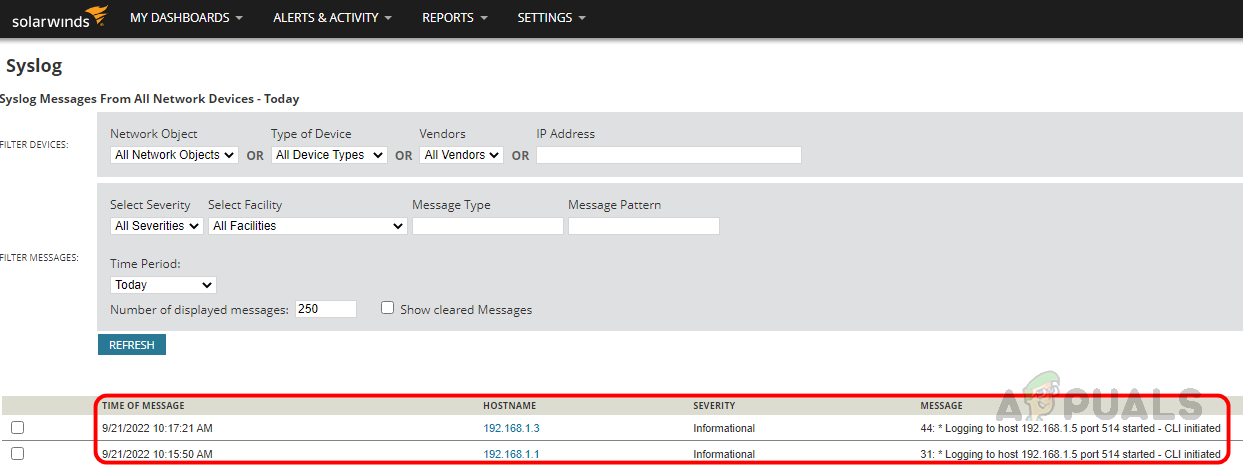The width and height of the screenshot is (1243, 466).
Task: Tick the checkbox for the 10:17:21 AM message
Action: [x=17, y=428]
